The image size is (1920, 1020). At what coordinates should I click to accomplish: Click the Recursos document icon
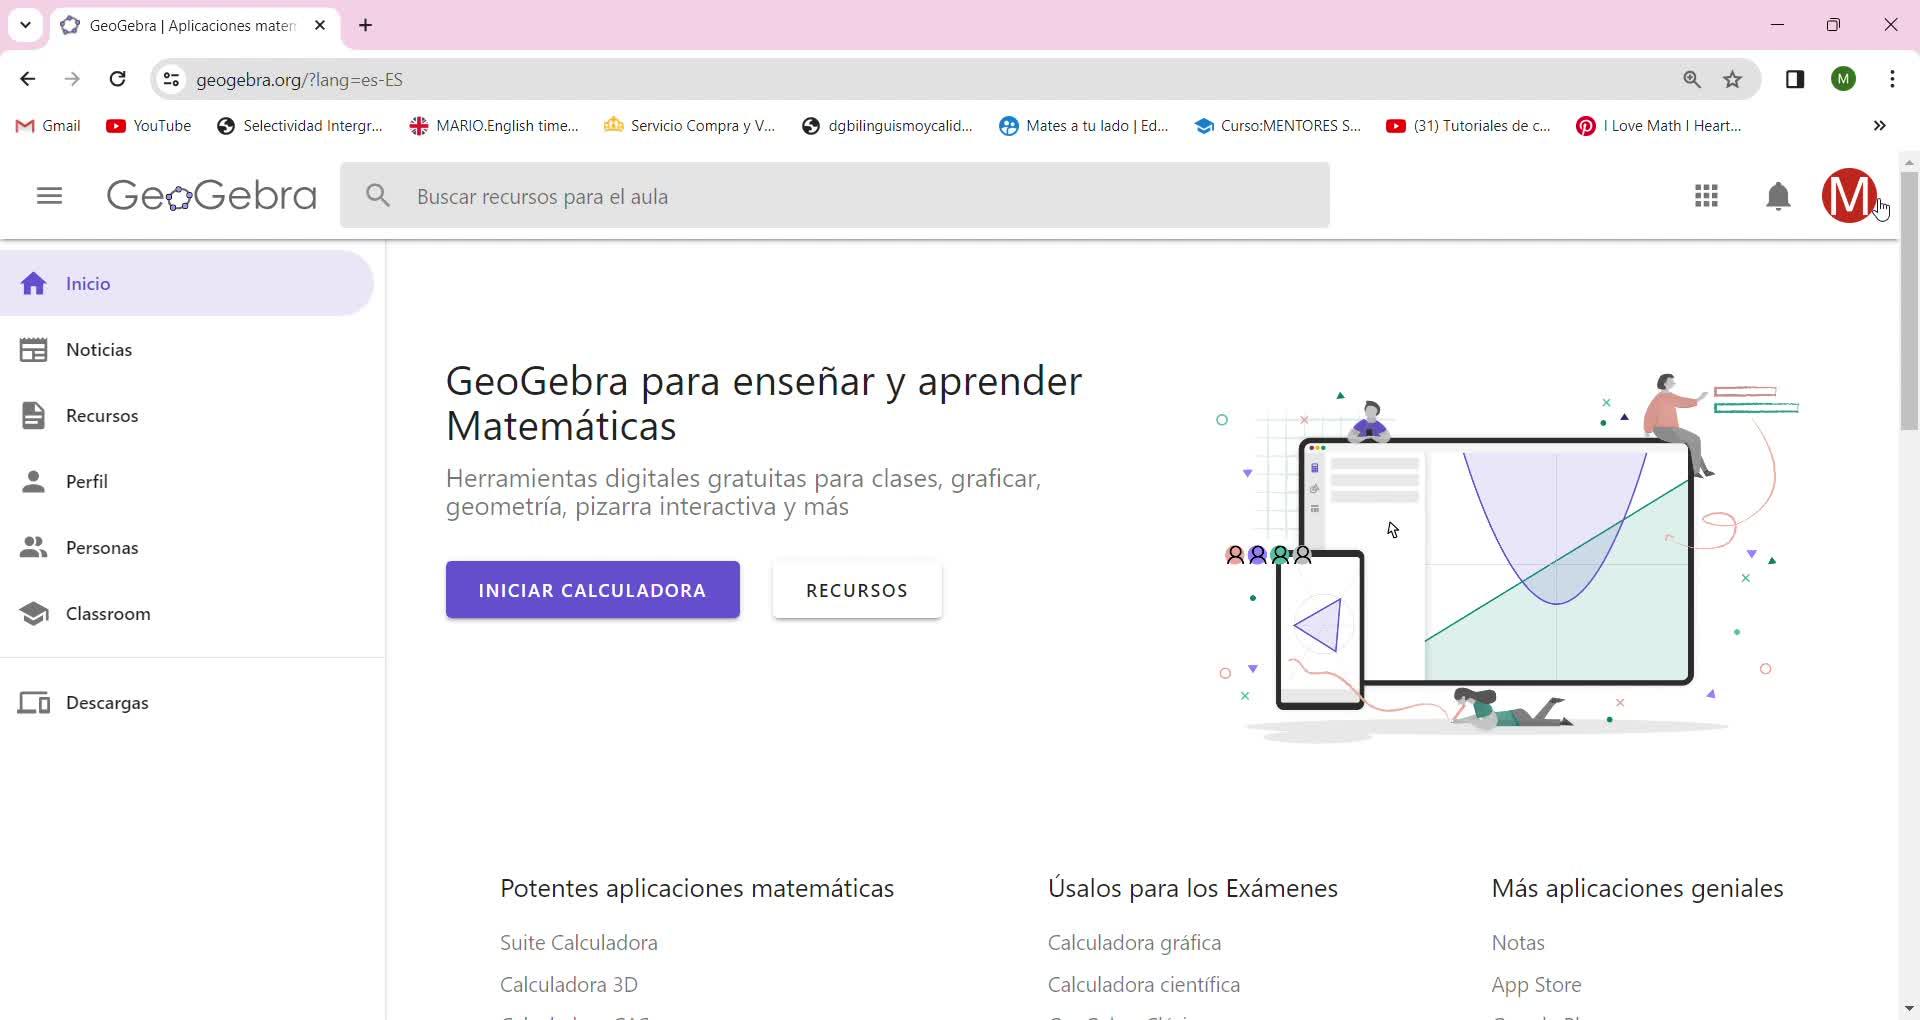tap(33, 416)
